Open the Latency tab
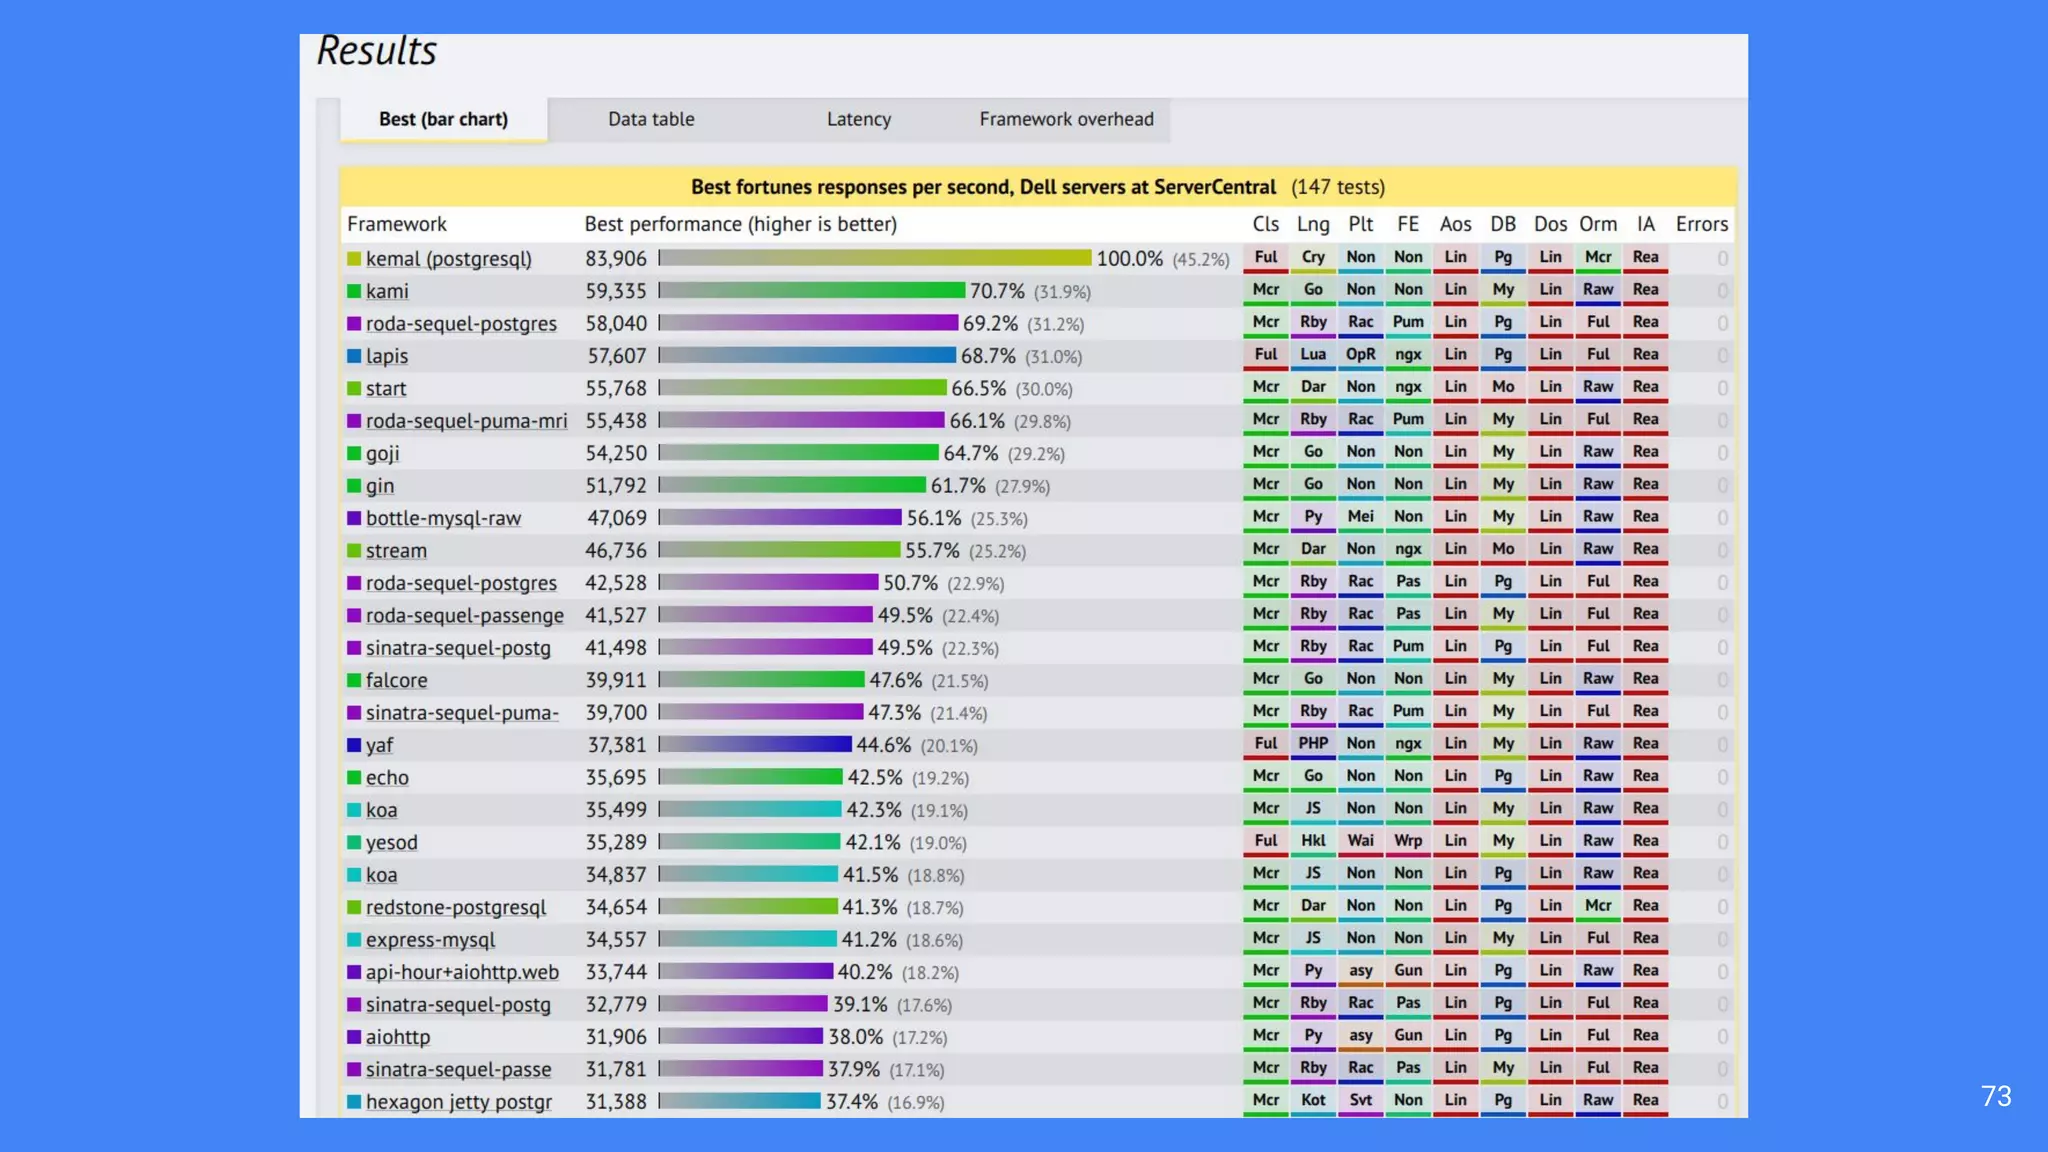 click(858, 119)
